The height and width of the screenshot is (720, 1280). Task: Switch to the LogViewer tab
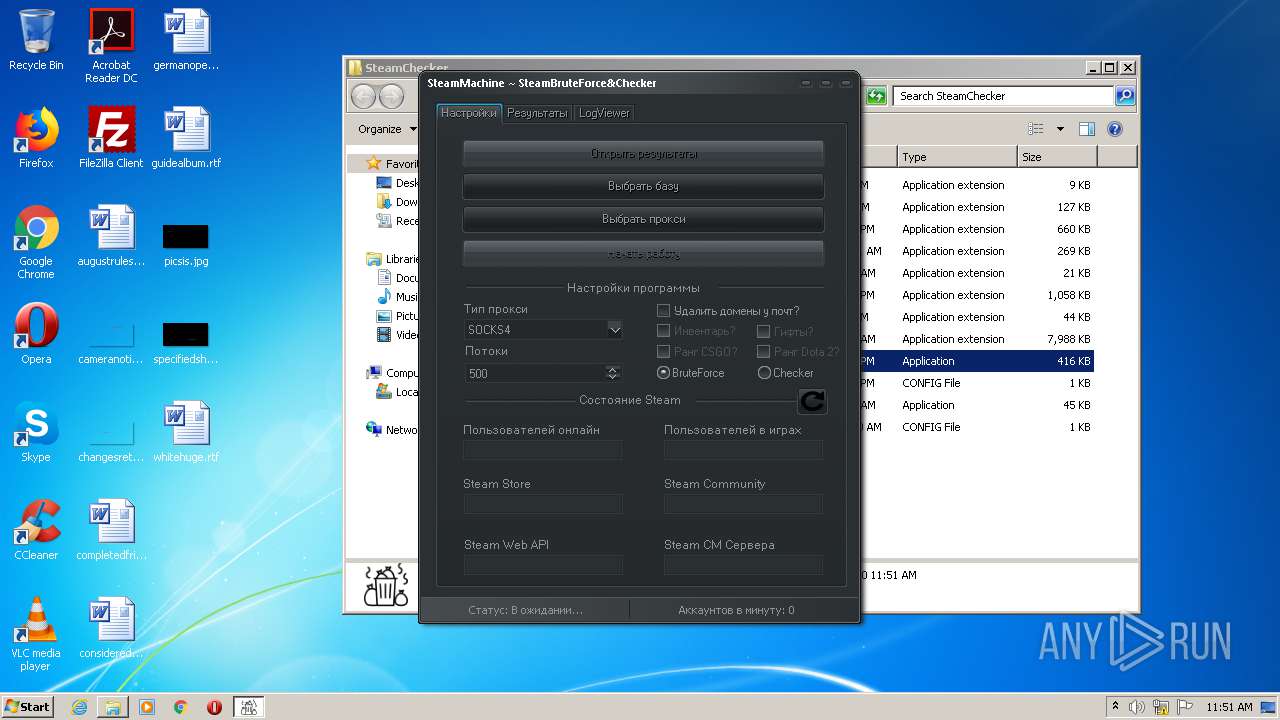coord(604,113)
